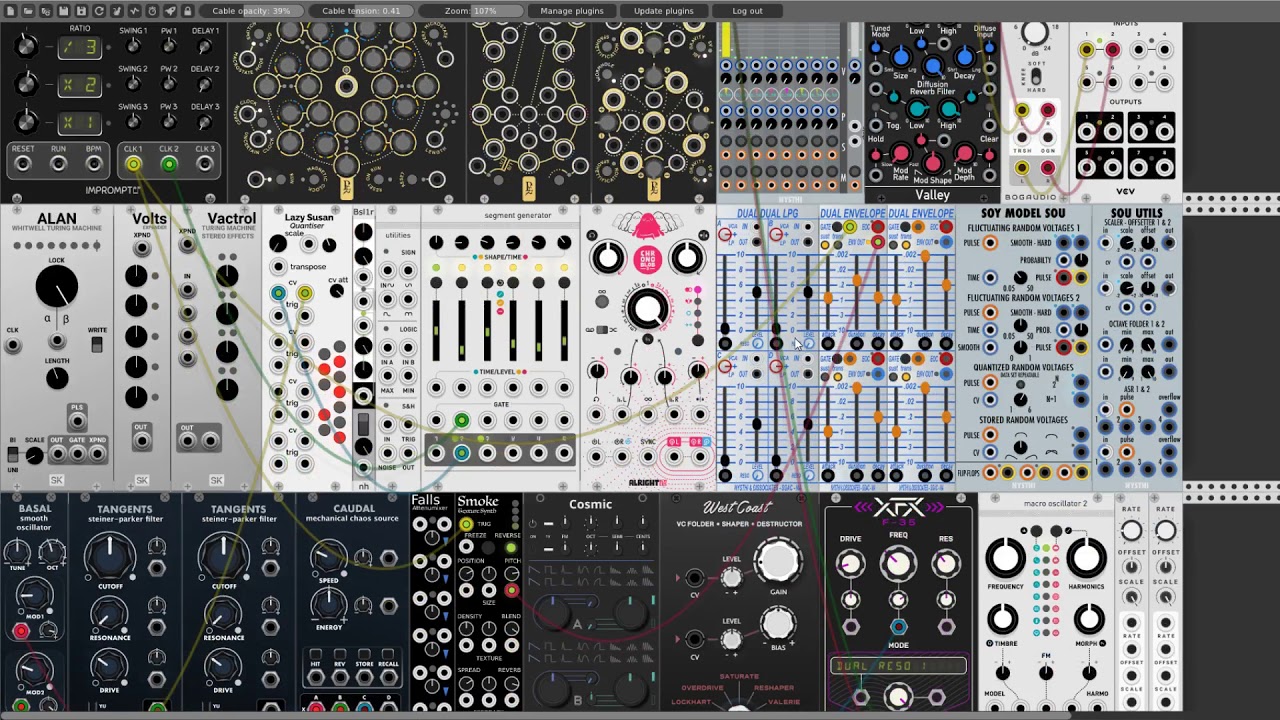Click the large center knob on Chronoblob
Viewport: 1280px width, 720px height.
click(647, 309)
